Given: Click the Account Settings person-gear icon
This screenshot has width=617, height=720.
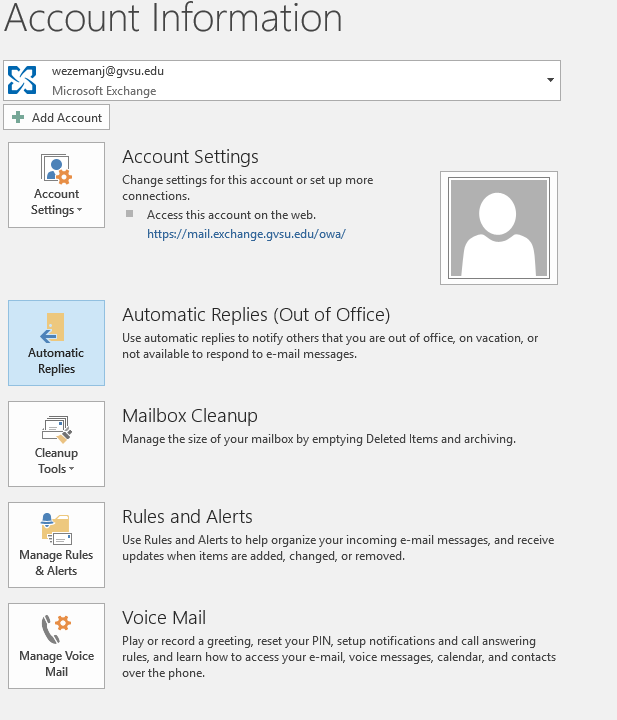Looking at the screenshot, I should (x=56, y=167).
